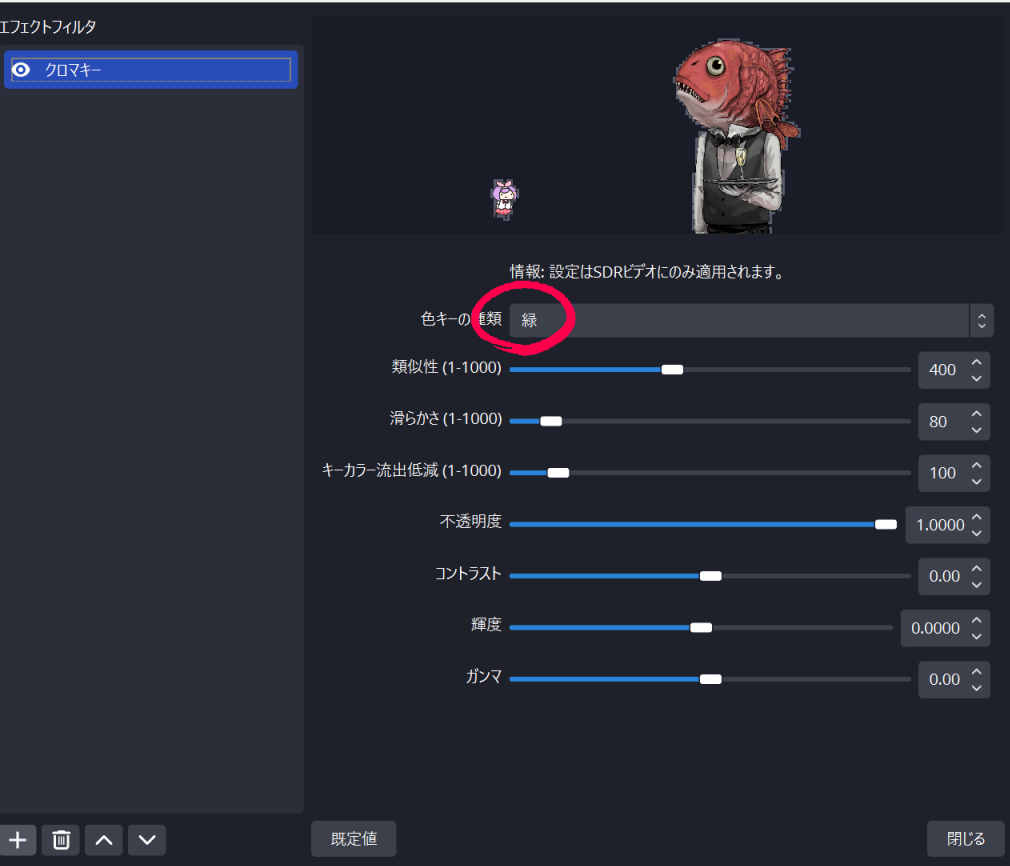Move filter down with down arrow icon

coord(147,840)
